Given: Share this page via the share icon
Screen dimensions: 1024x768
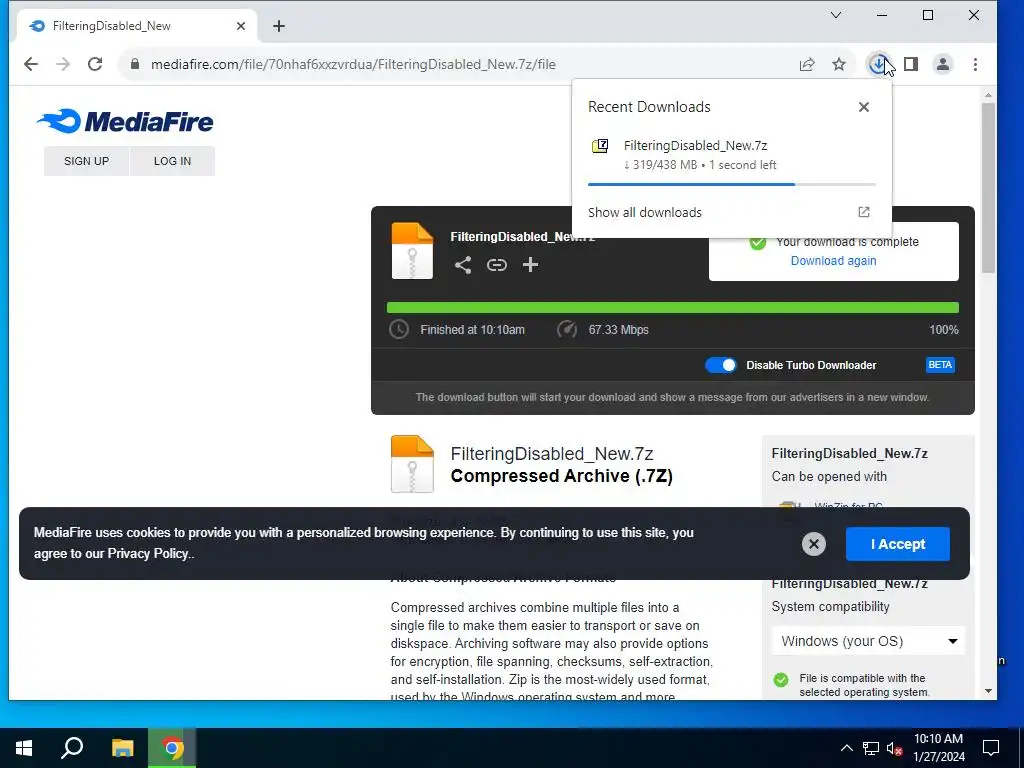Looking at the screenshot, I should 807,64.
